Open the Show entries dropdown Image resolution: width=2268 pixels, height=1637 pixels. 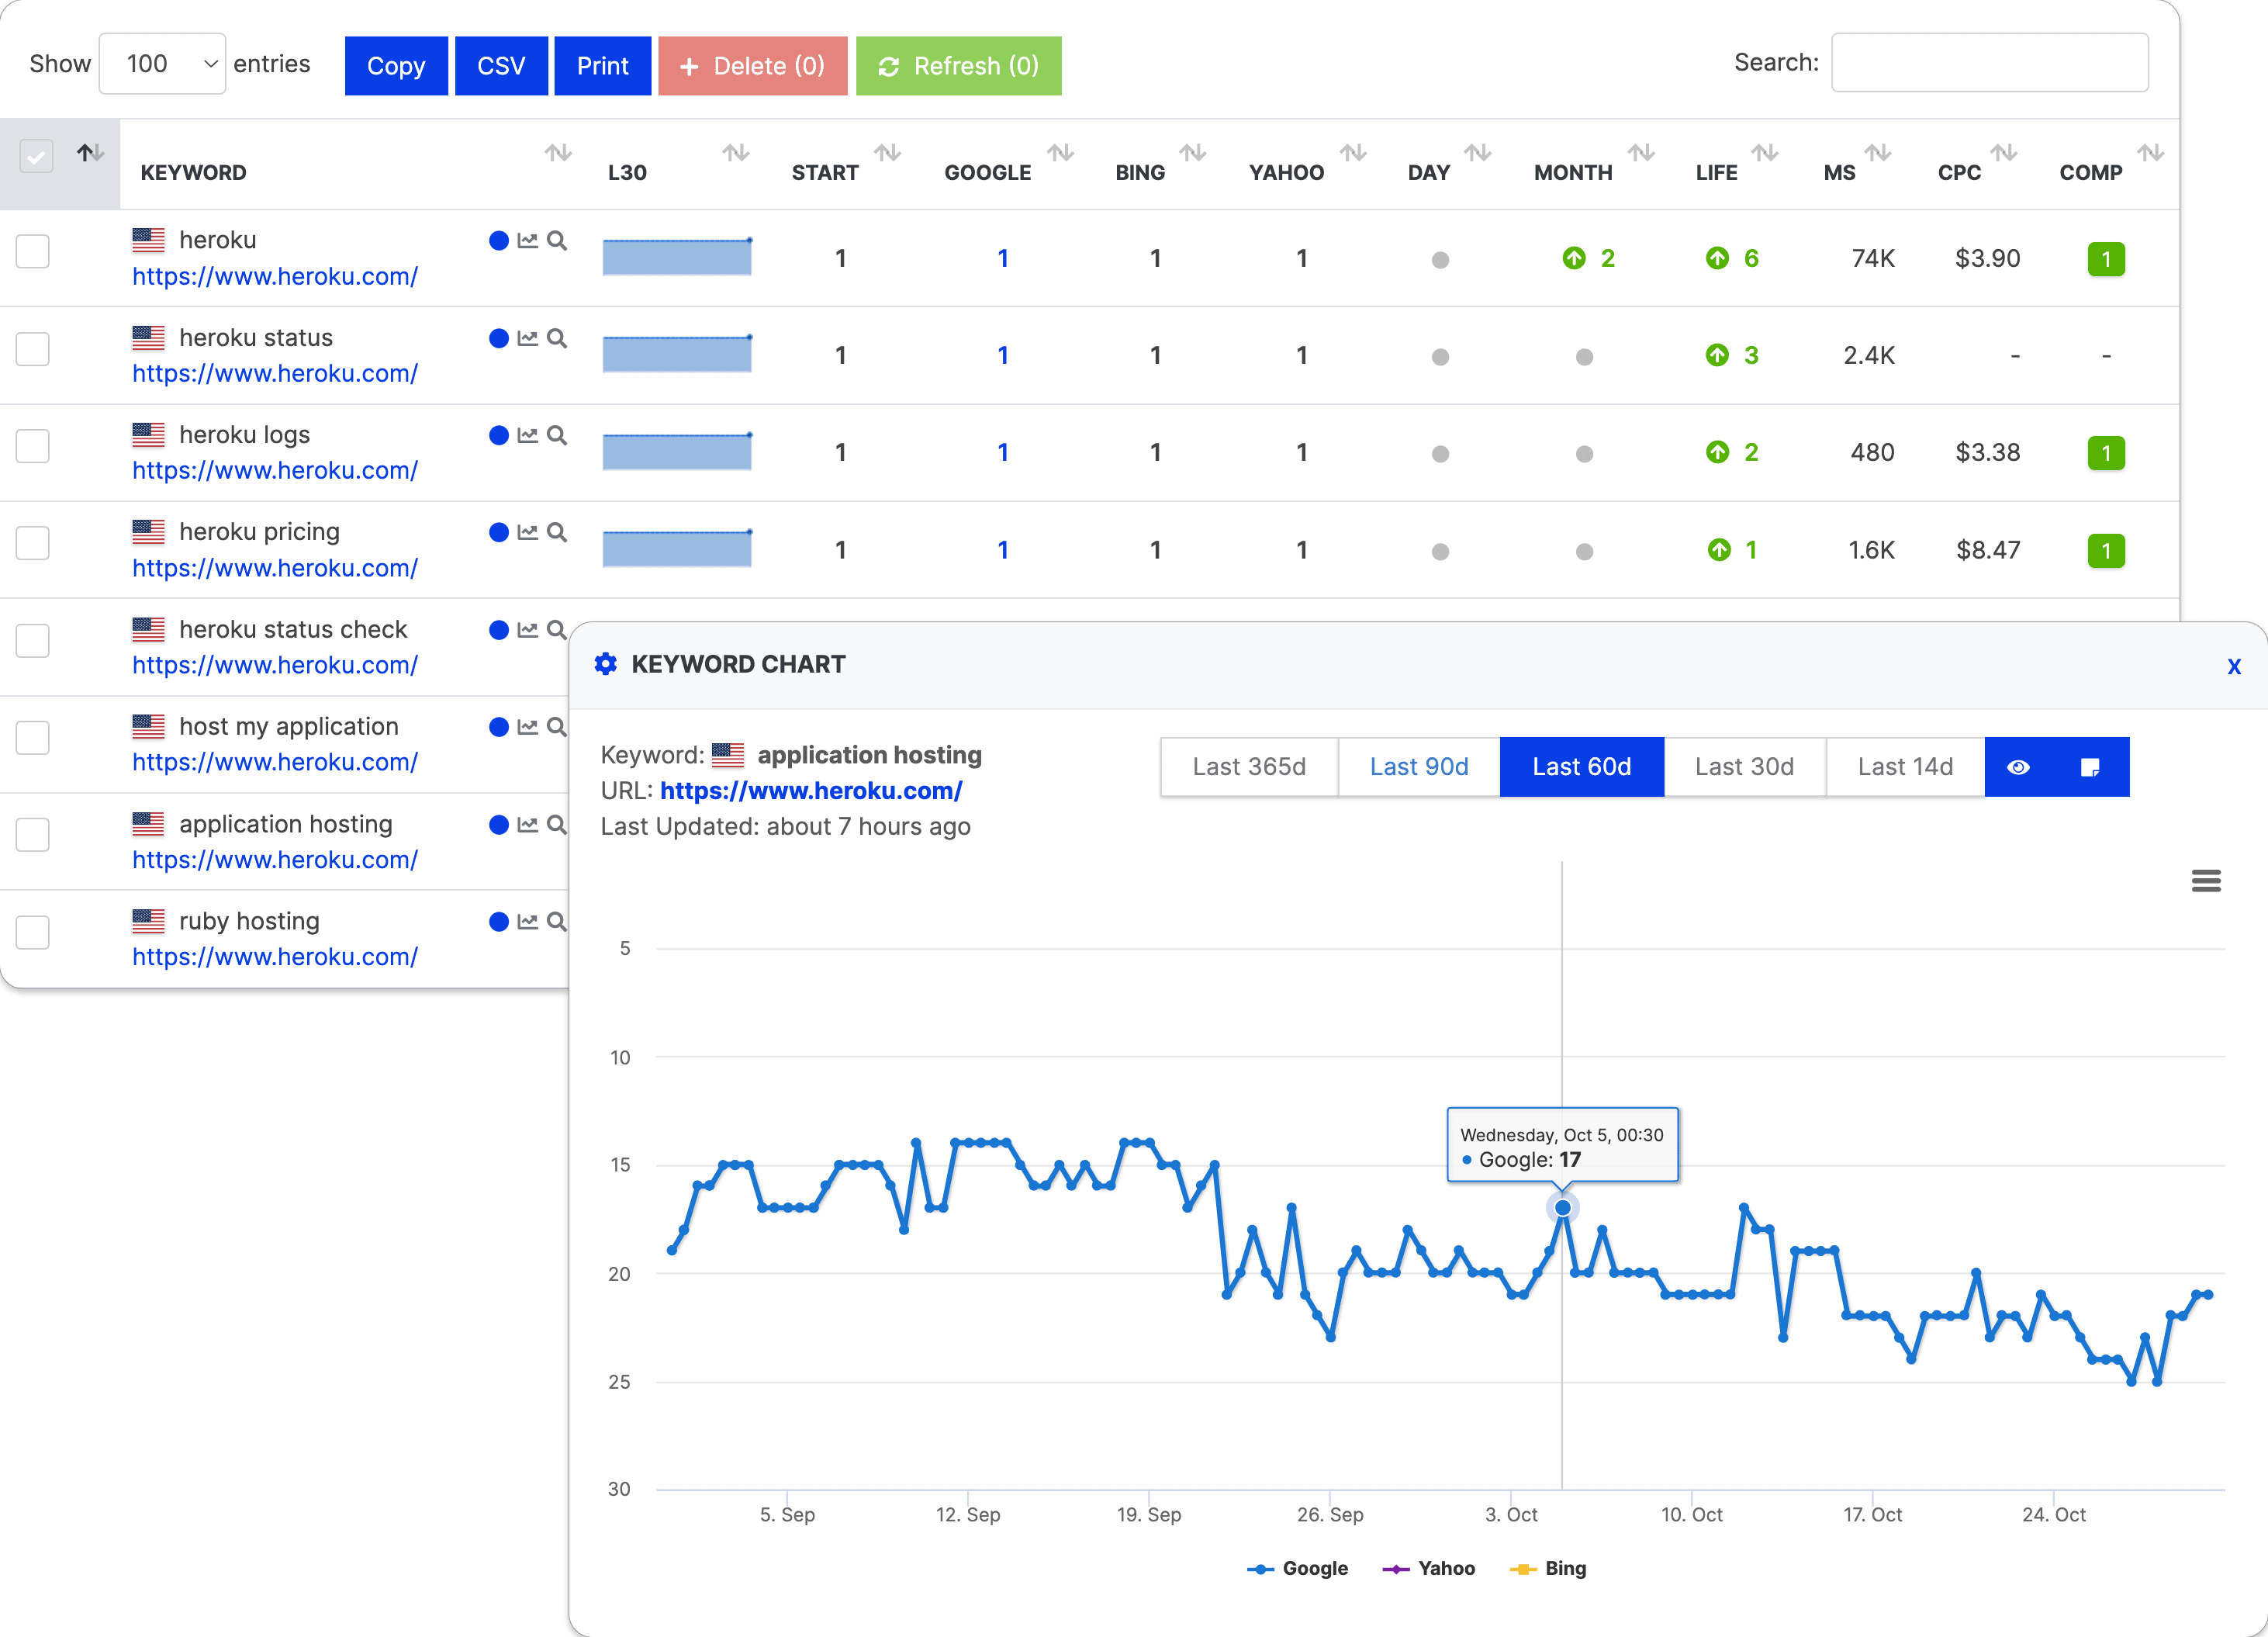point(162,64)
